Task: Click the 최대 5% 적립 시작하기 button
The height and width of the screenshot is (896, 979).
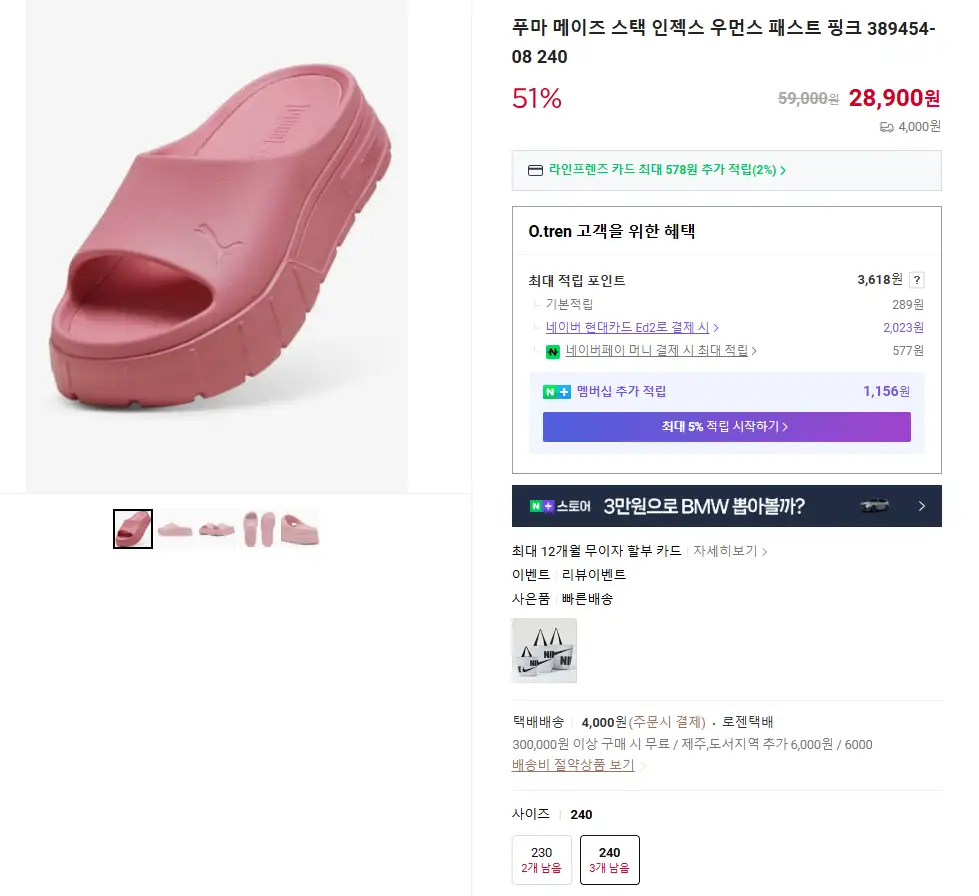Action: pos(726,427)
